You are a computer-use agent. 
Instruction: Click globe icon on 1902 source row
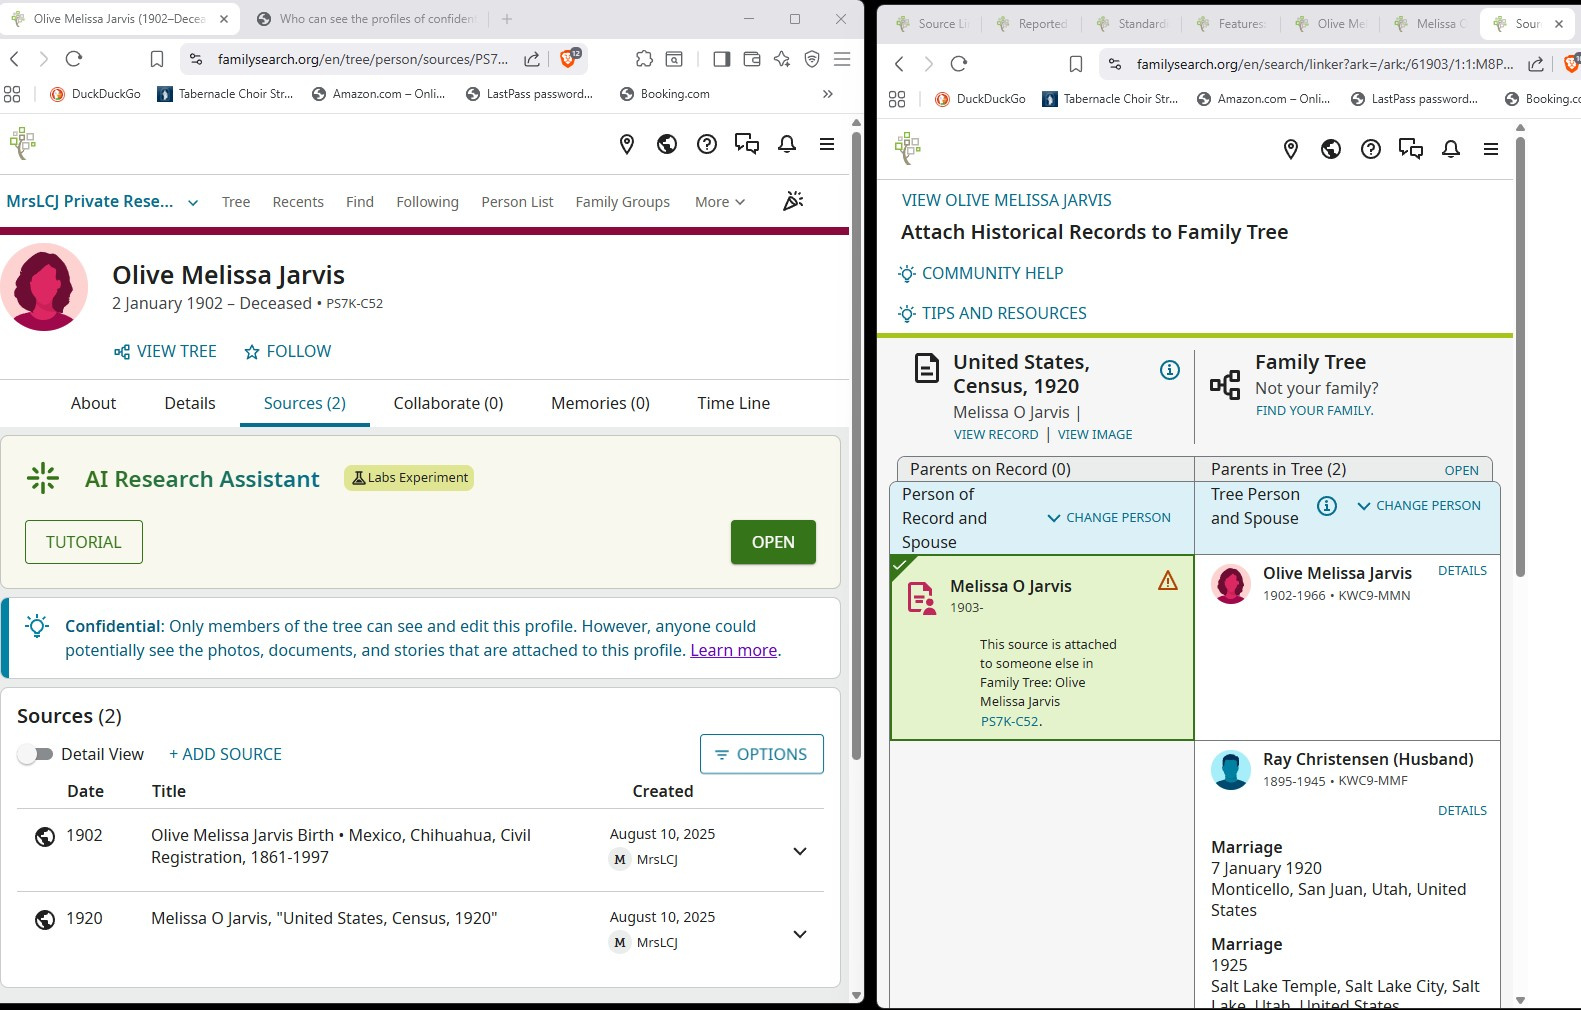(x=45, y=837)
